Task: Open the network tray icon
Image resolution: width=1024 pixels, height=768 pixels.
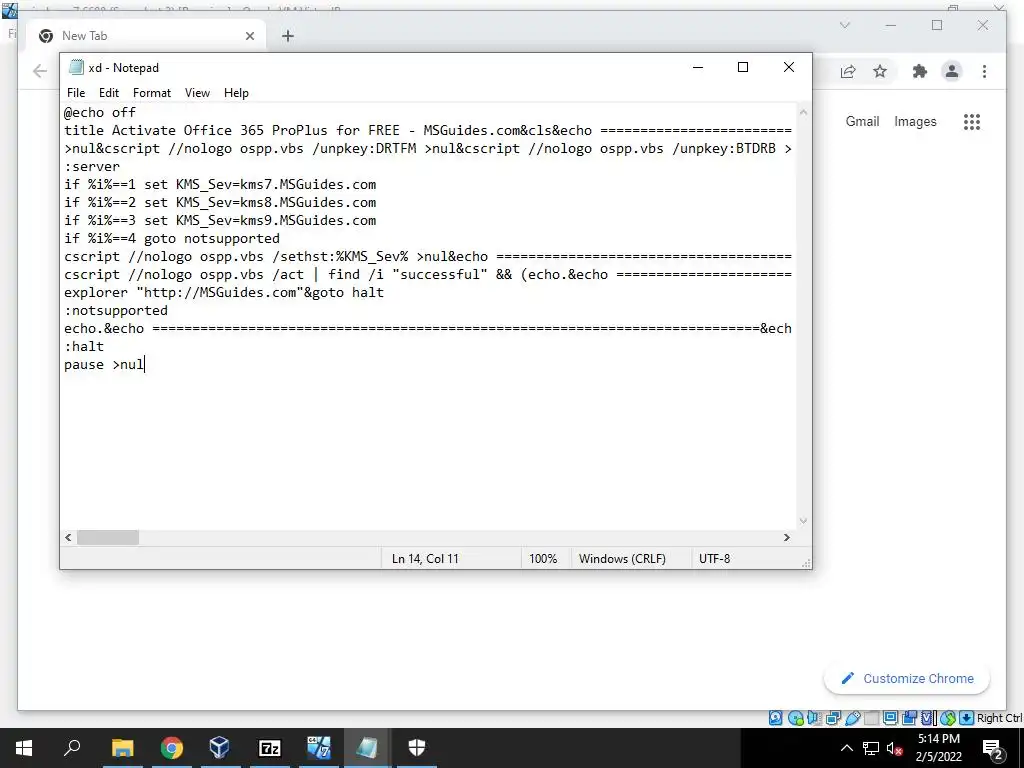Action: tap(871, 748)
